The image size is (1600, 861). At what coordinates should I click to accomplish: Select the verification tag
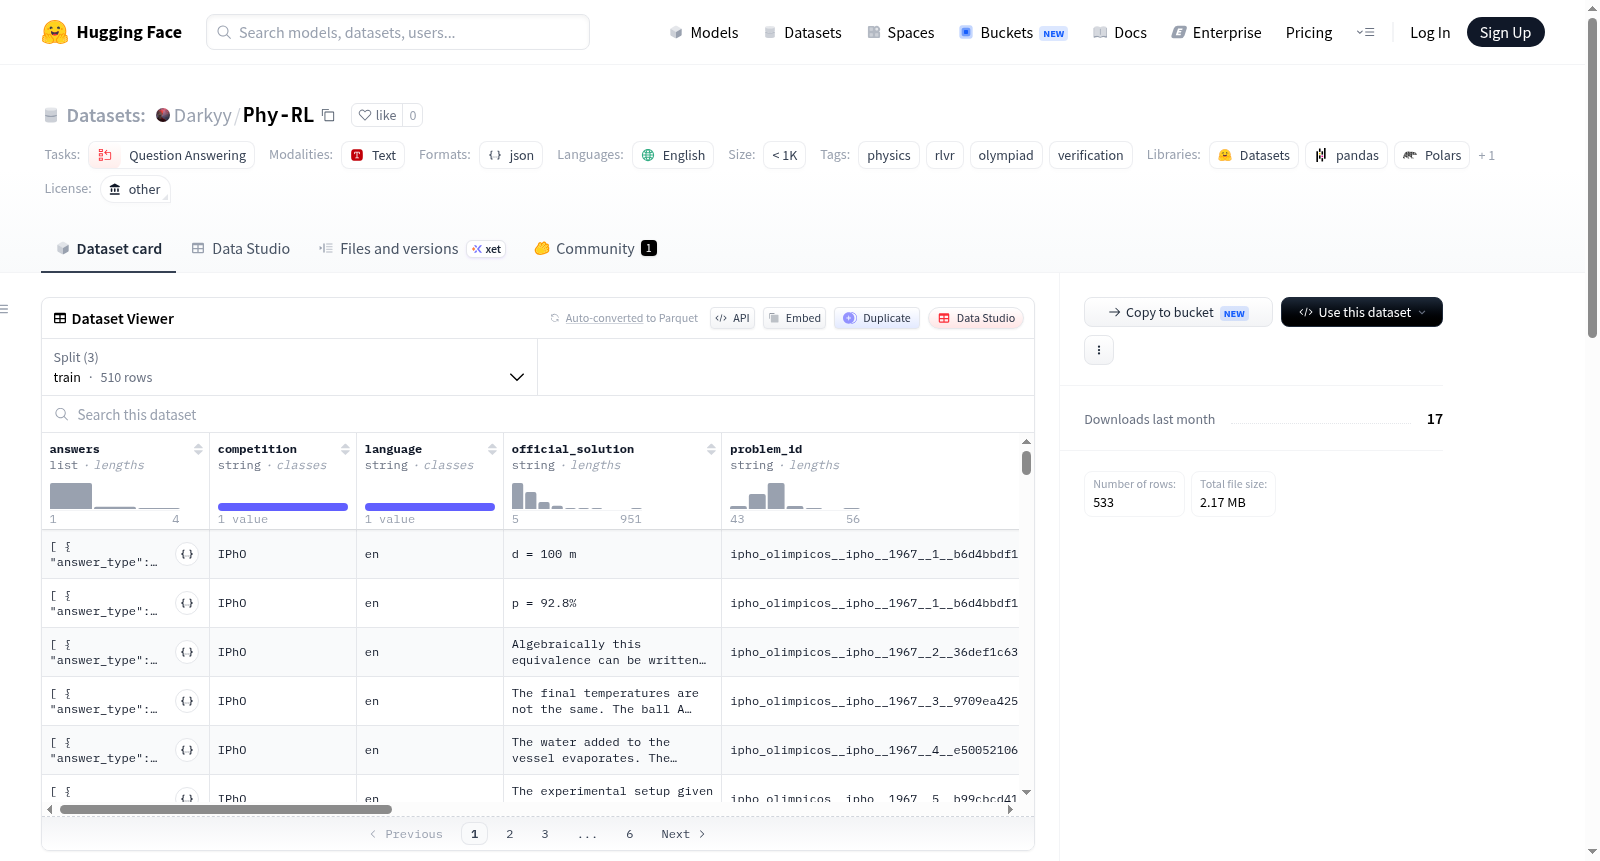point(1091,155)
